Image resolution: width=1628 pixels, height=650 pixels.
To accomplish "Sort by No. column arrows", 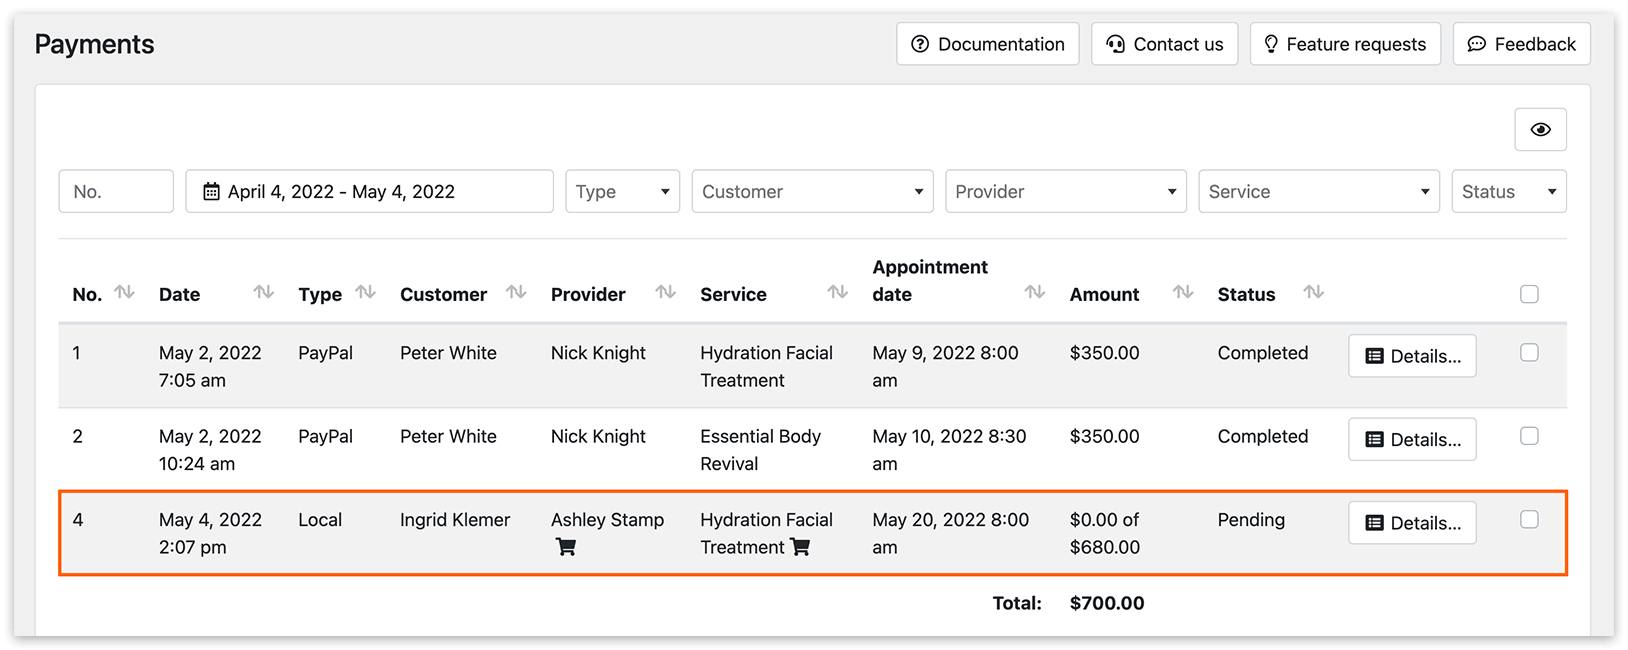I will (124, 292).
